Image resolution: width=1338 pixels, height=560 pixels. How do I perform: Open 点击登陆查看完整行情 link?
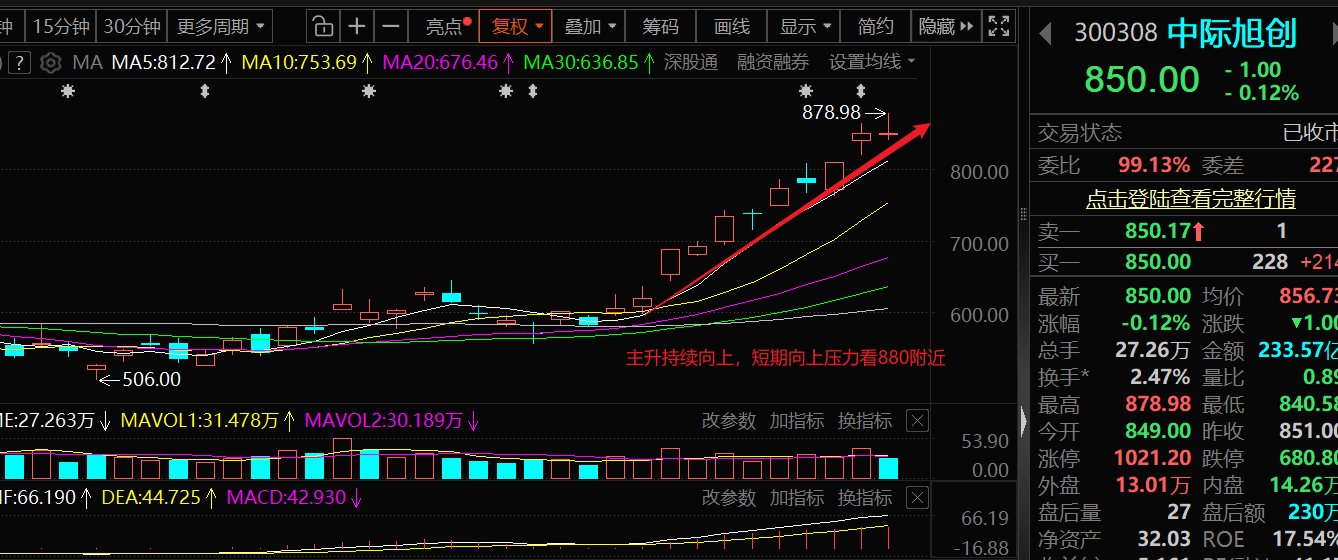(1191, 199)
